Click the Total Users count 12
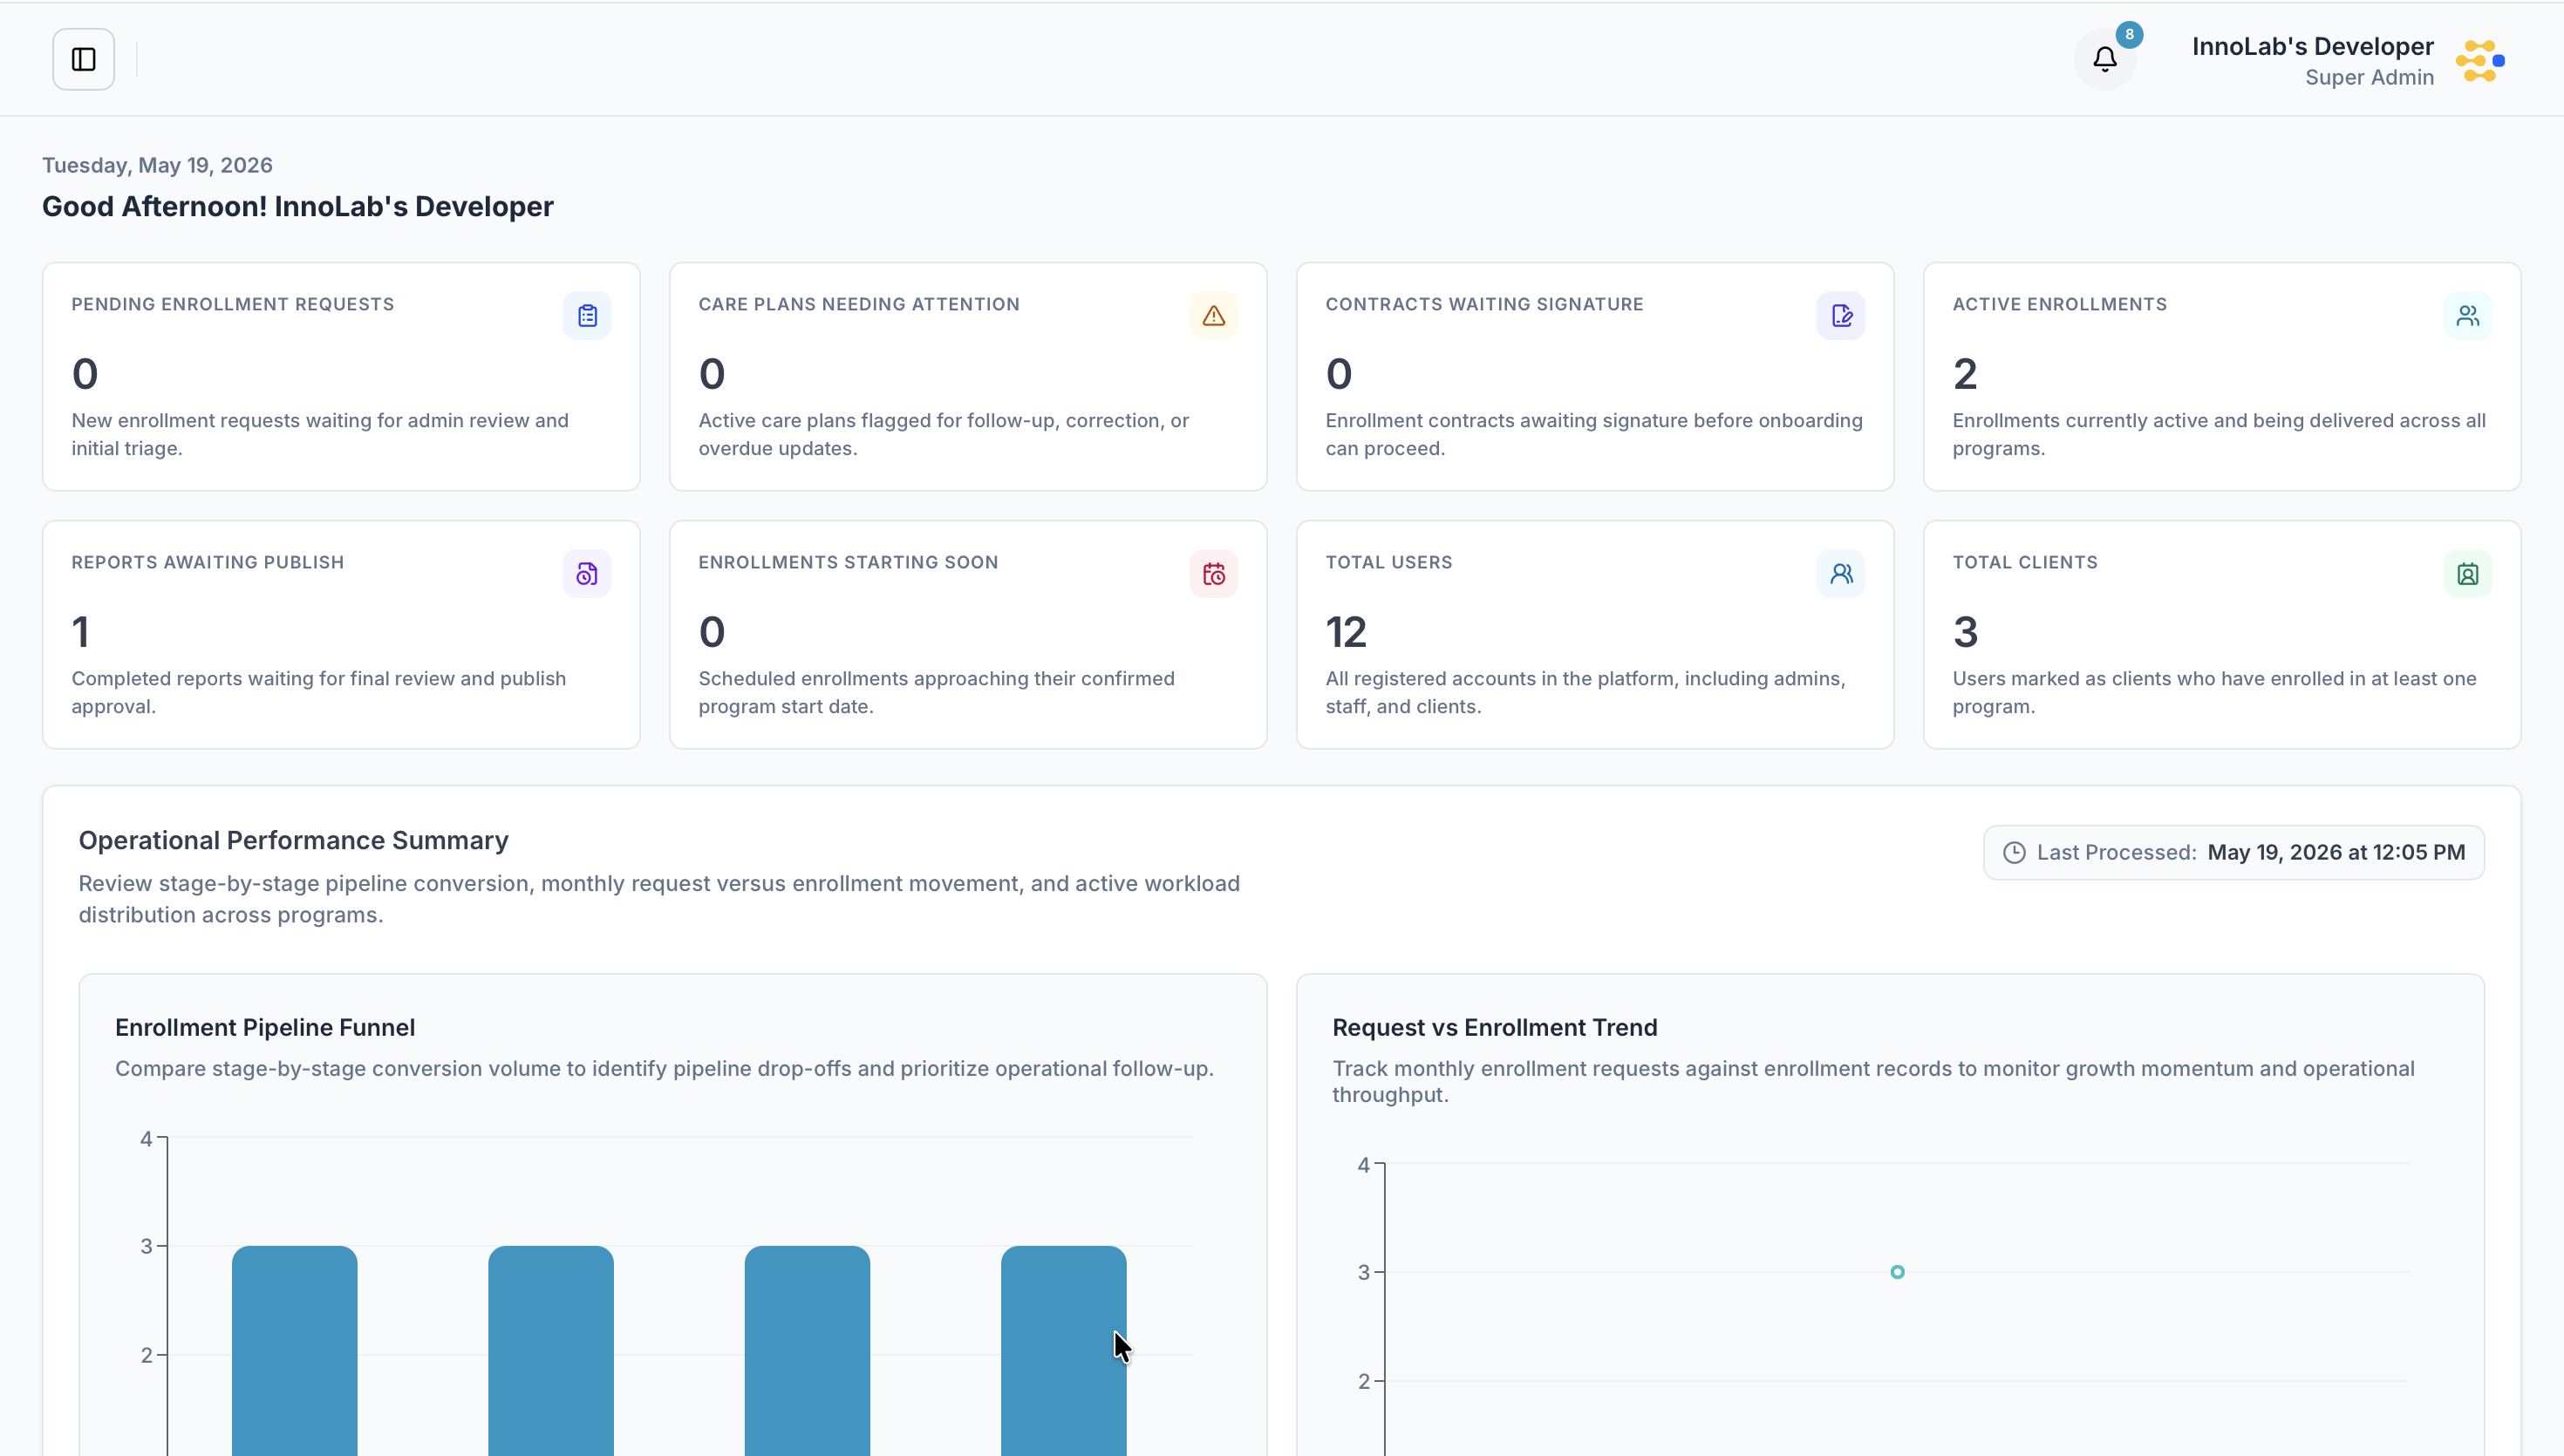 pyautogui.click(x=1346, y=632)
